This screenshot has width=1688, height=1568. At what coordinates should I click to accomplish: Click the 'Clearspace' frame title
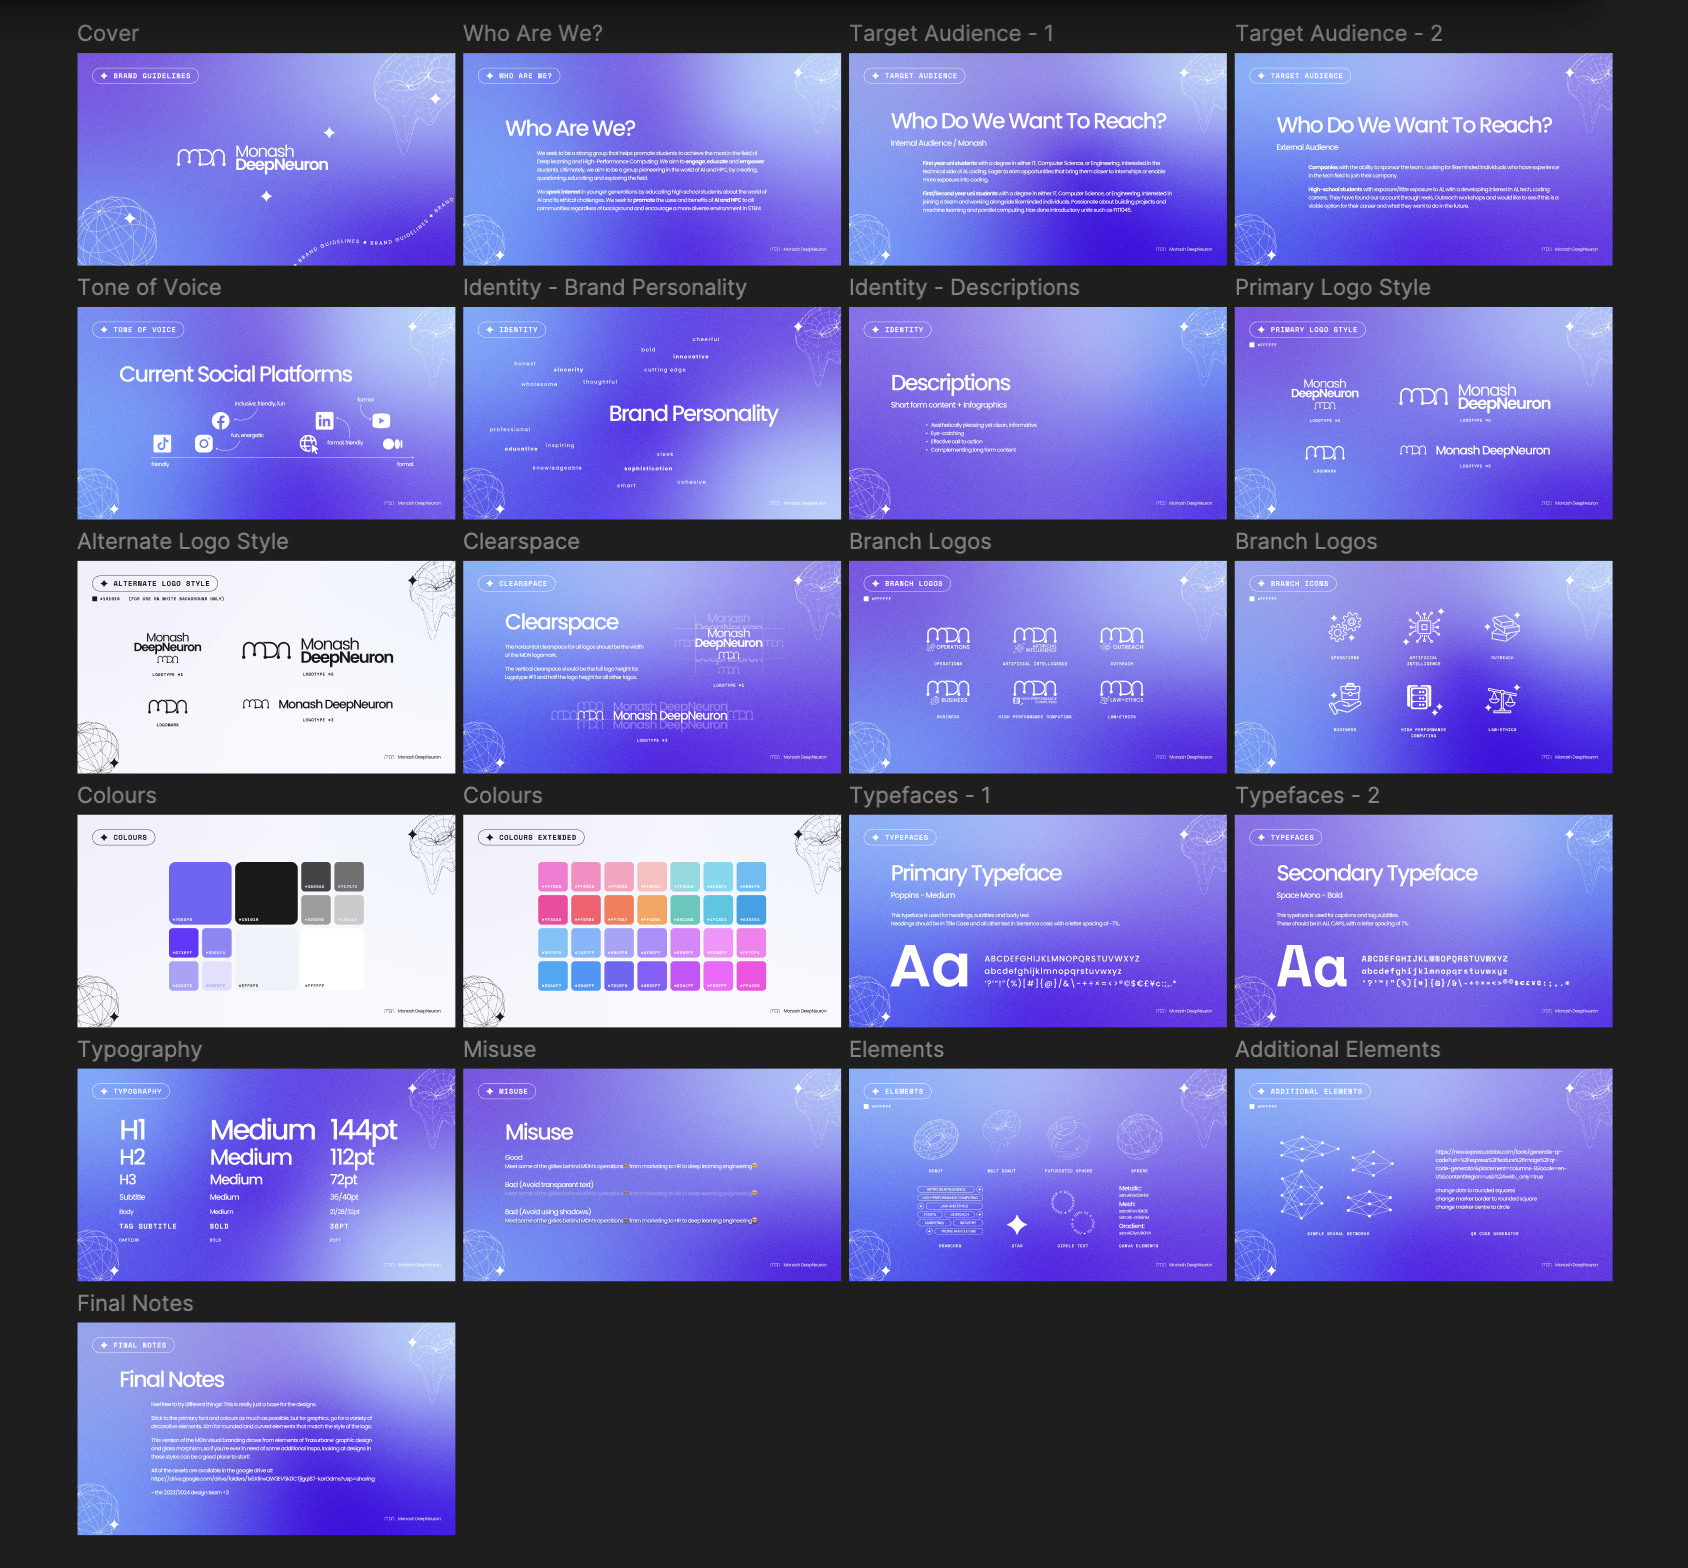tap(521, 541)
